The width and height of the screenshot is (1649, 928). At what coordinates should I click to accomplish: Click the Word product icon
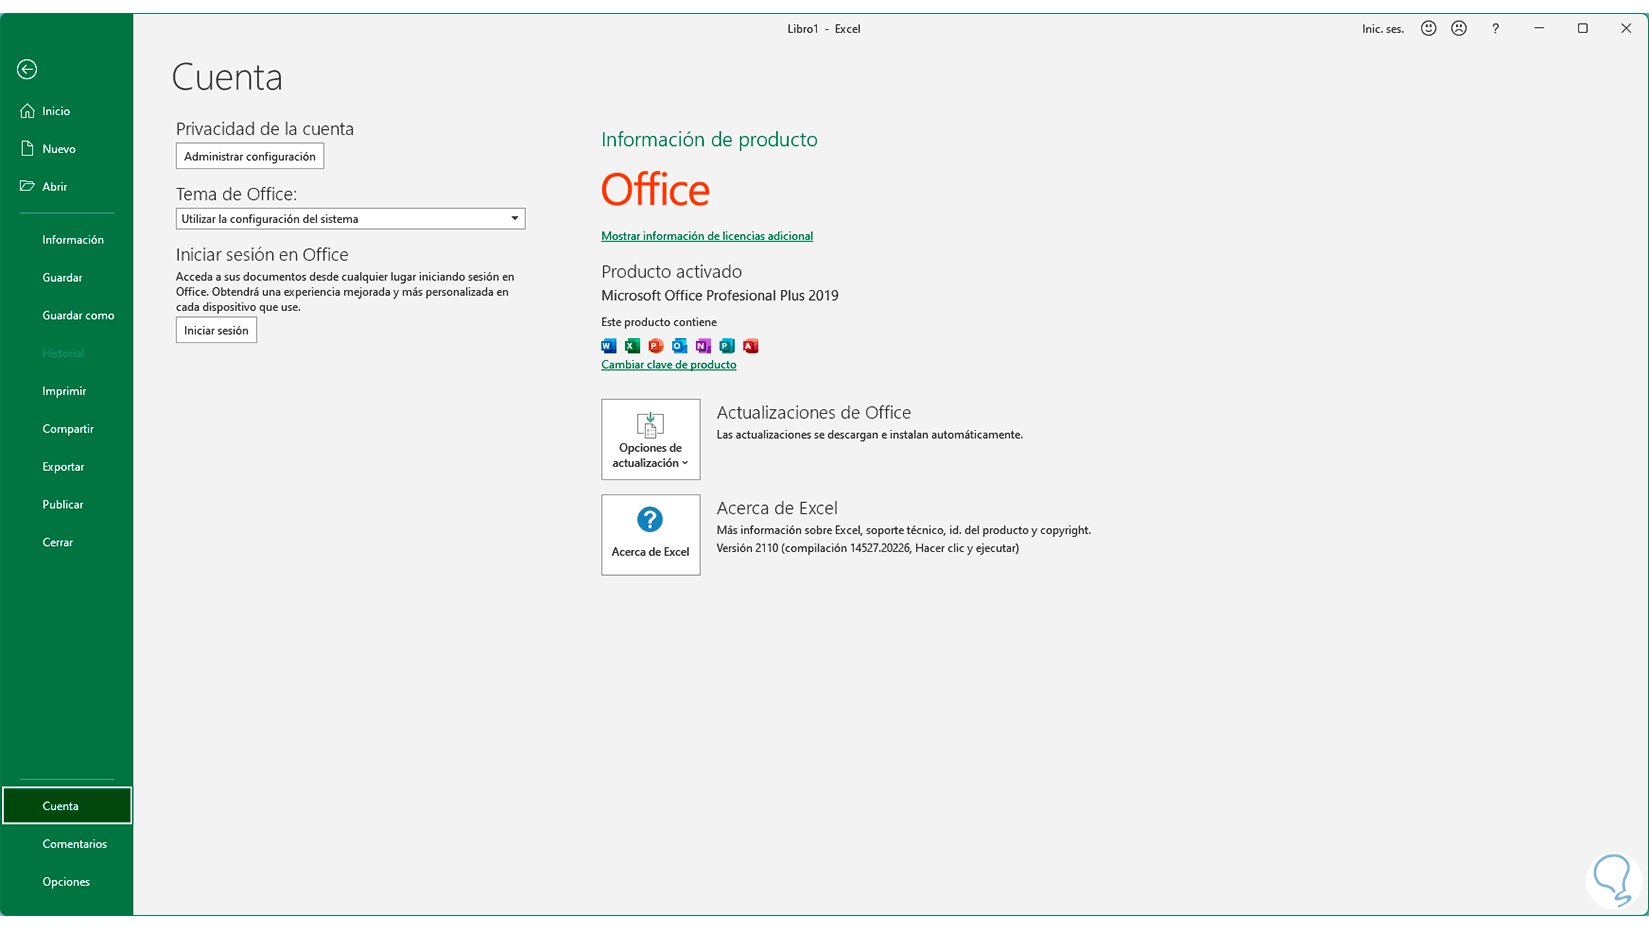(x=608, y=346)
